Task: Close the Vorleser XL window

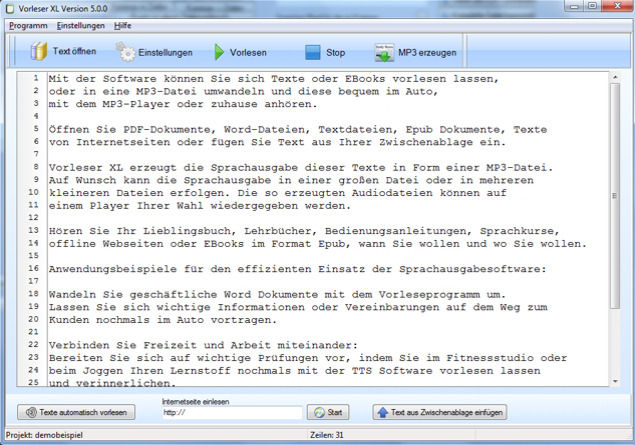Action: click(x=617, y=6)
